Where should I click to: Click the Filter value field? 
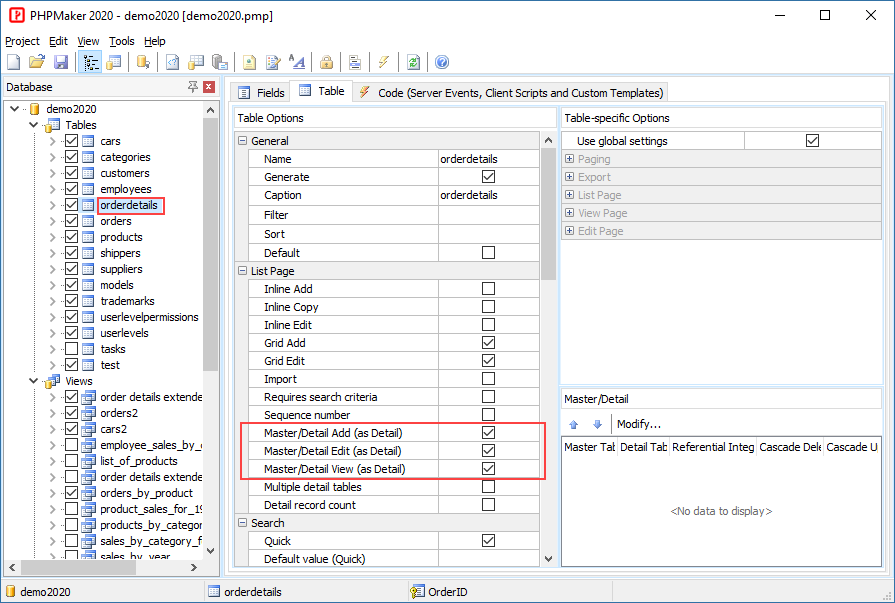click(x=488, y=215)
